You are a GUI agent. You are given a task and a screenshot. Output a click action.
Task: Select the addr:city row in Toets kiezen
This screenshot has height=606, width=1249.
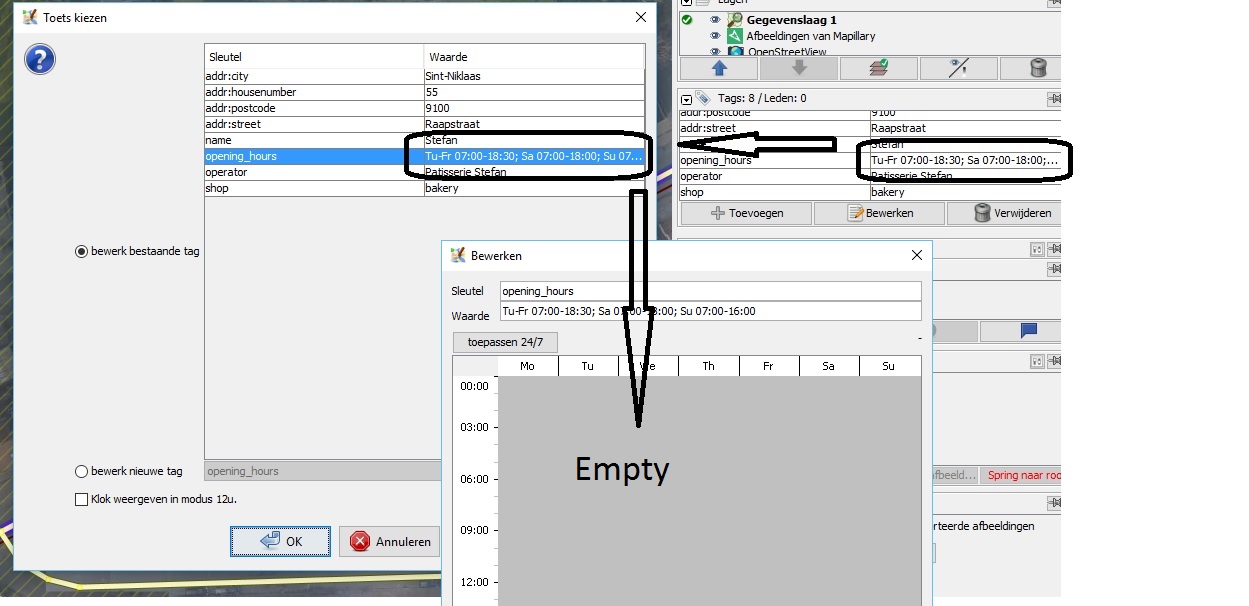(424, 76)
